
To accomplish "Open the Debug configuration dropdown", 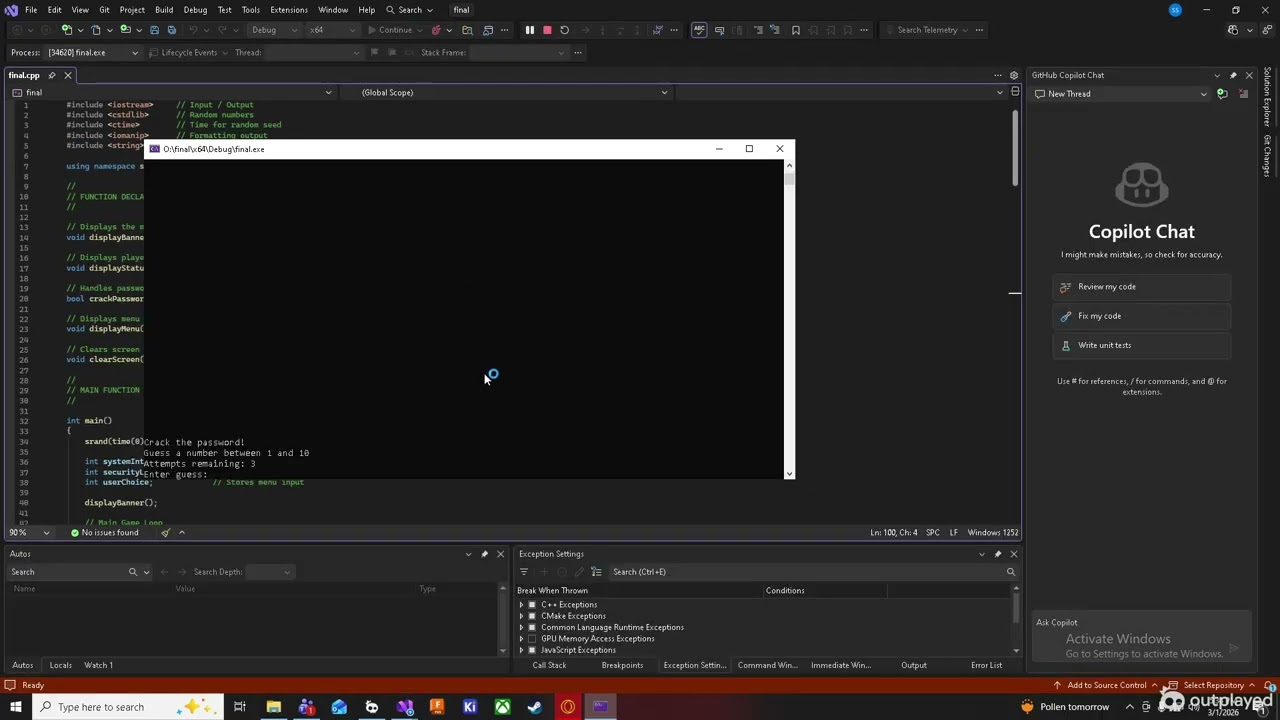I will pos(273,30).
